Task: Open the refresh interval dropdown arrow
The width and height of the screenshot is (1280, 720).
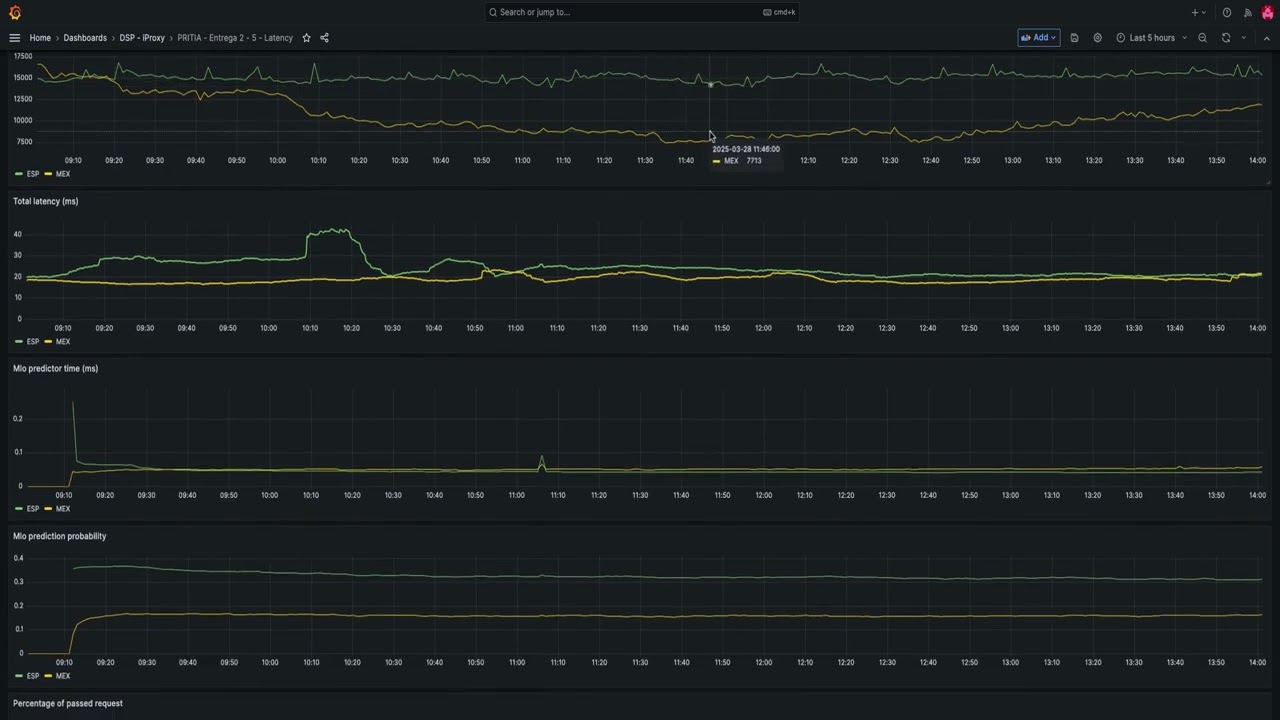Action: pos(1244,38)
